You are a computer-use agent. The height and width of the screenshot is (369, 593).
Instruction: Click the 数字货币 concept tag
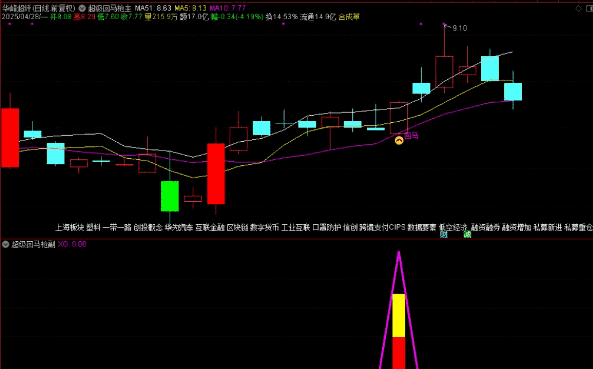(x=264, y=227)
